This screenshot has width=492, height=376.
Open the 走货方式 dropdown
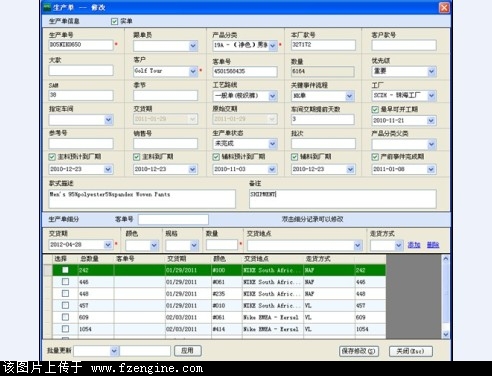398,246
